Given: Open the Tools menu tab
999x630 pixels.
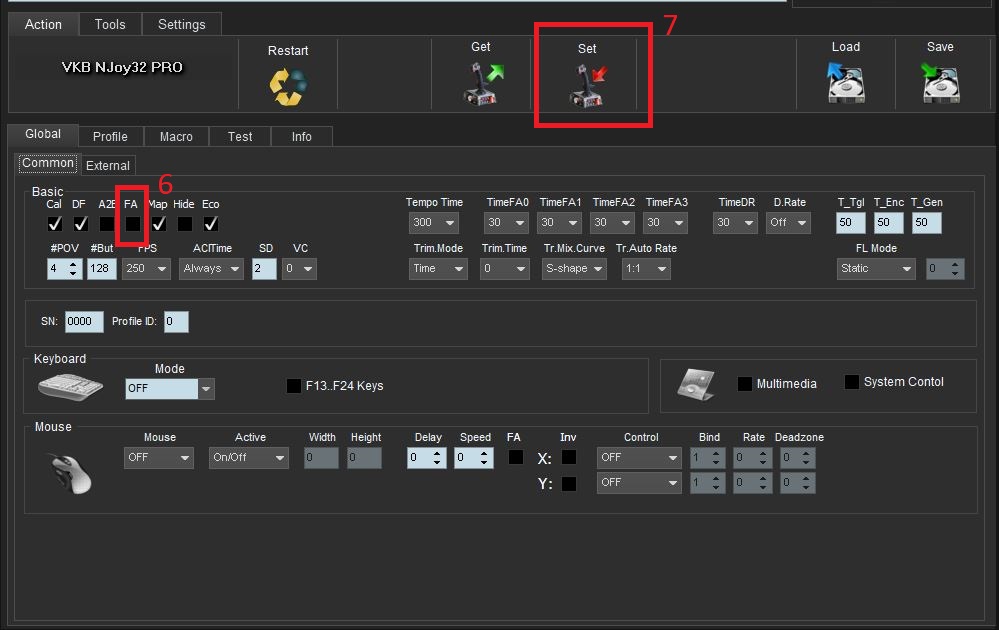Looking at the screenshot, I should tap(110, 24).
